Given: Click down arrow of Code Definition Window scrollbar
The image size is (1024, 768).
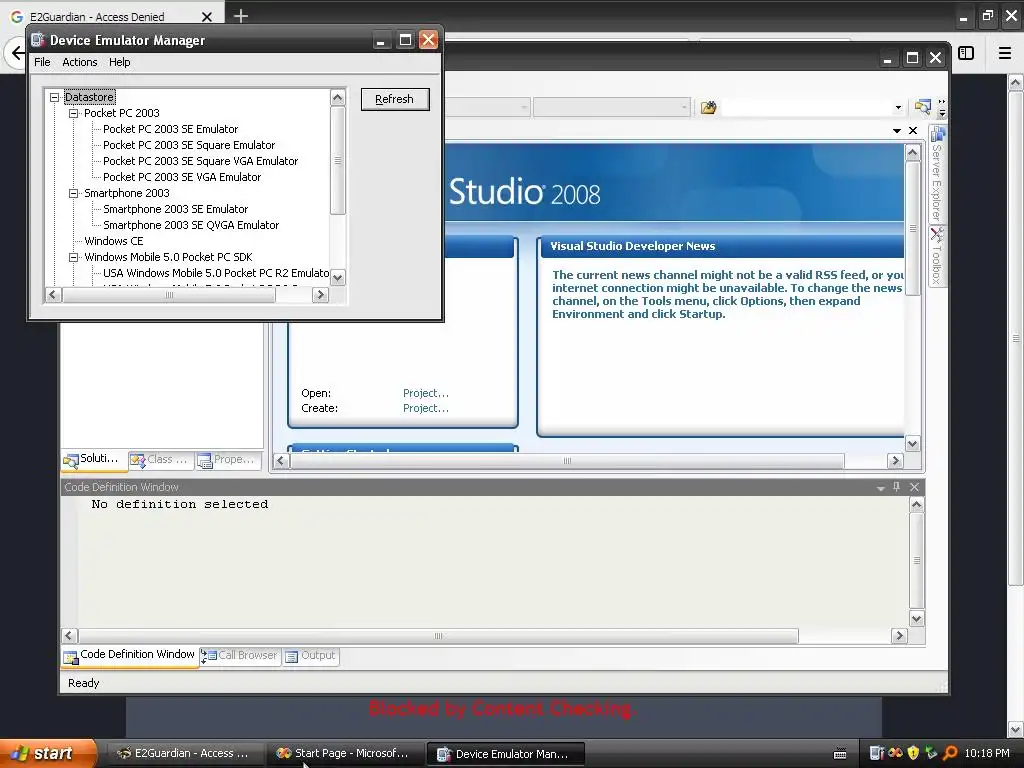Looking at the screenshot, I should point(917,619).
